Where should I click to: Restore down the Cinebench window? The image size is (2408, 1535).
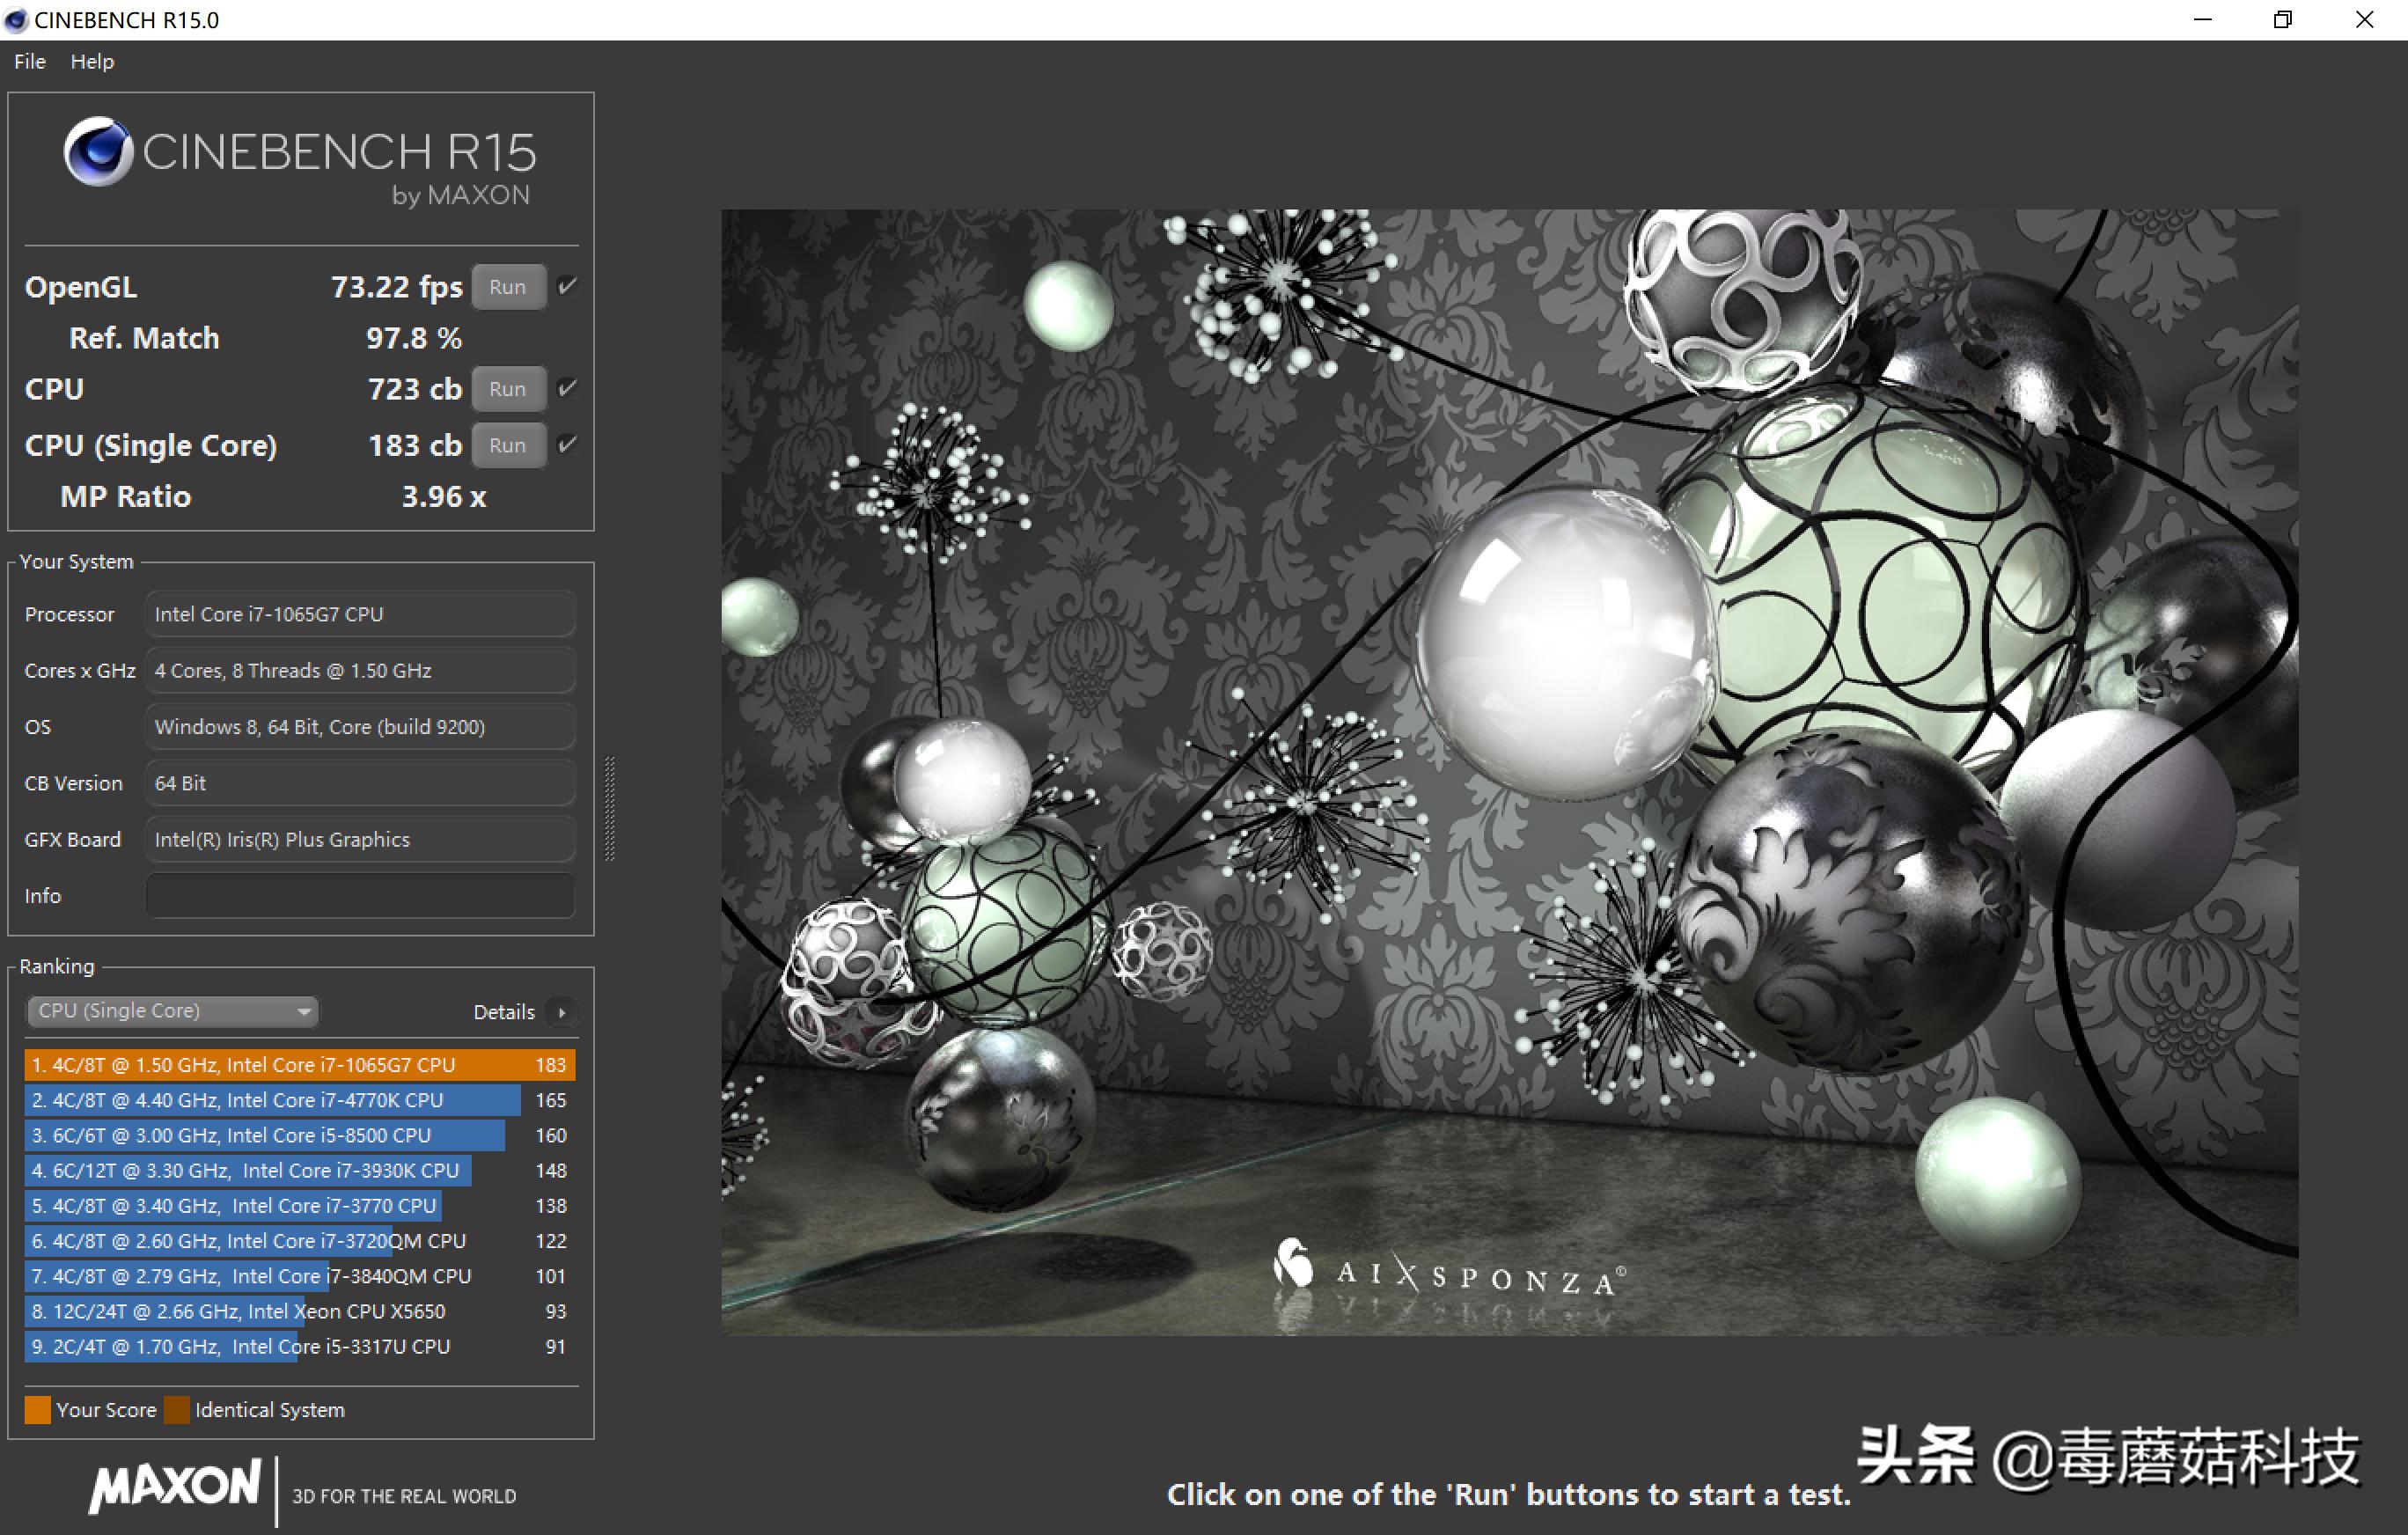tap(2282, 20)
